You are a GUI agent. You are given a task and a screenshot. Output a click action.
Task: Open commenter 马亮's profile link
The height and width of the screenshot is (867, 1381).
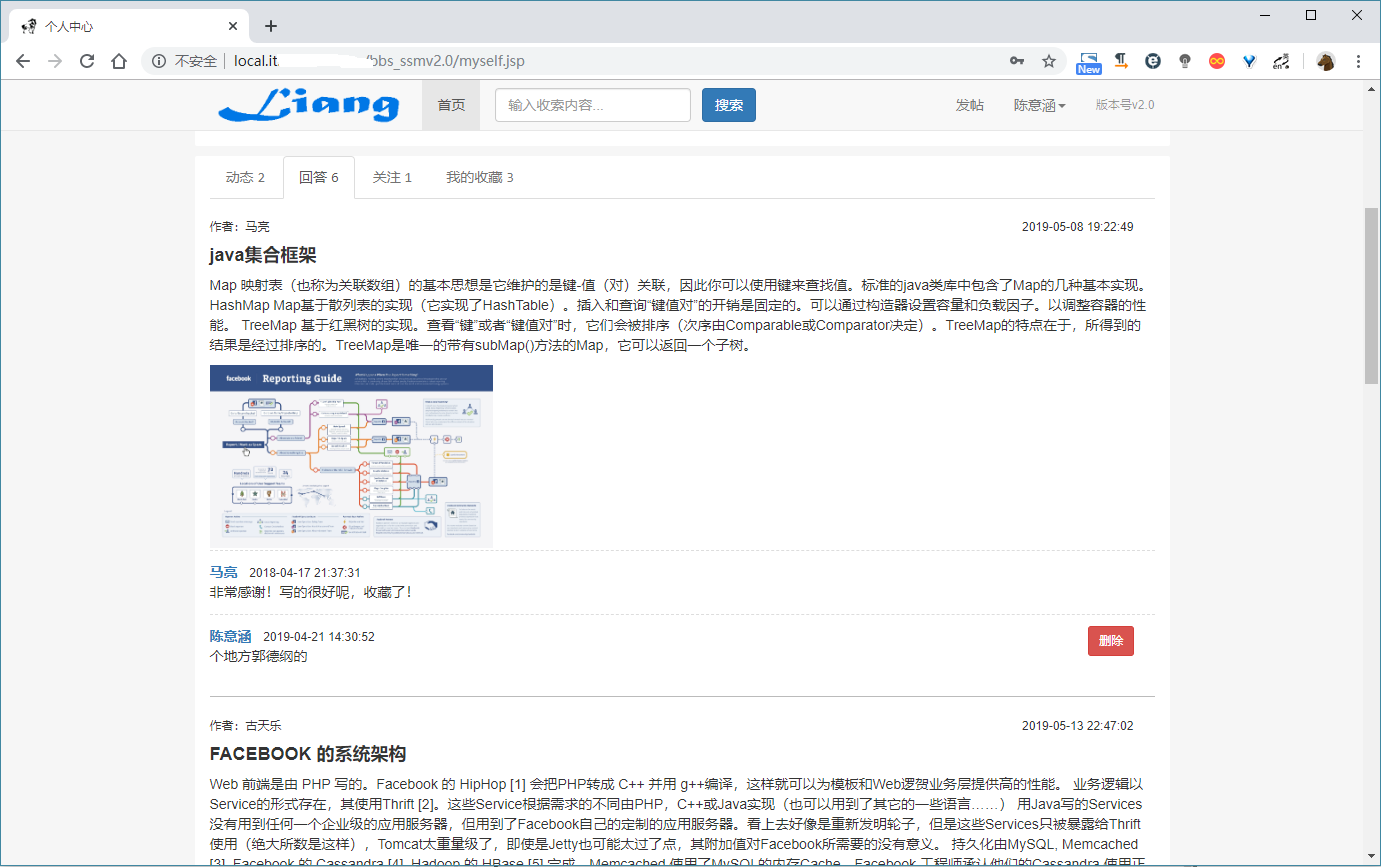[223, 572]
